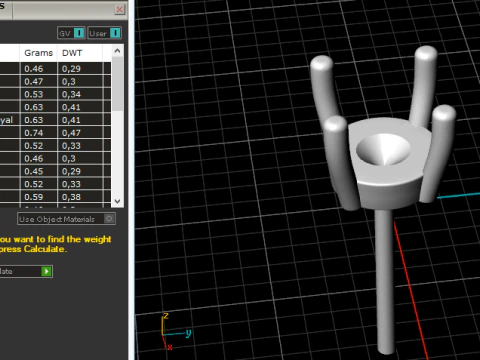Viewport: 480px width, 360px height.
Task: Click the green Calculate play button
Action: pos(46,271)
